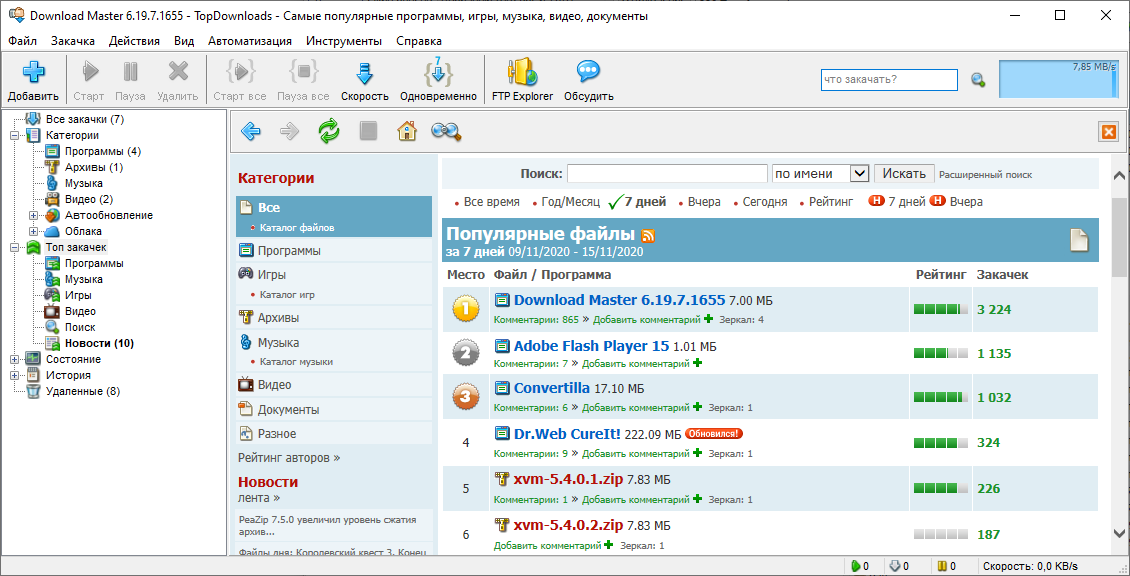Viewport: 1130px width, 576px height.
Task: Select Архивы (1) category in the tree
Action: 94,167
